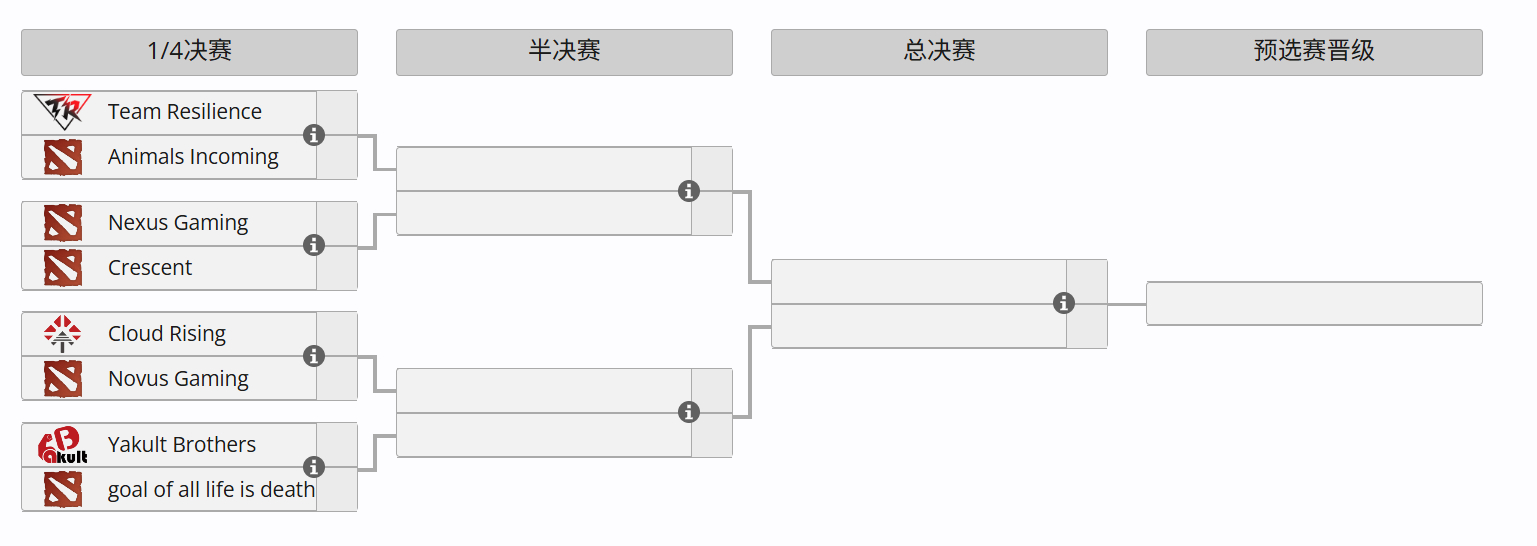Image resolution: width=1537 pixels, height=546 pixels.
Task: Open the Nexus Gaming team link
Action: 178,223
